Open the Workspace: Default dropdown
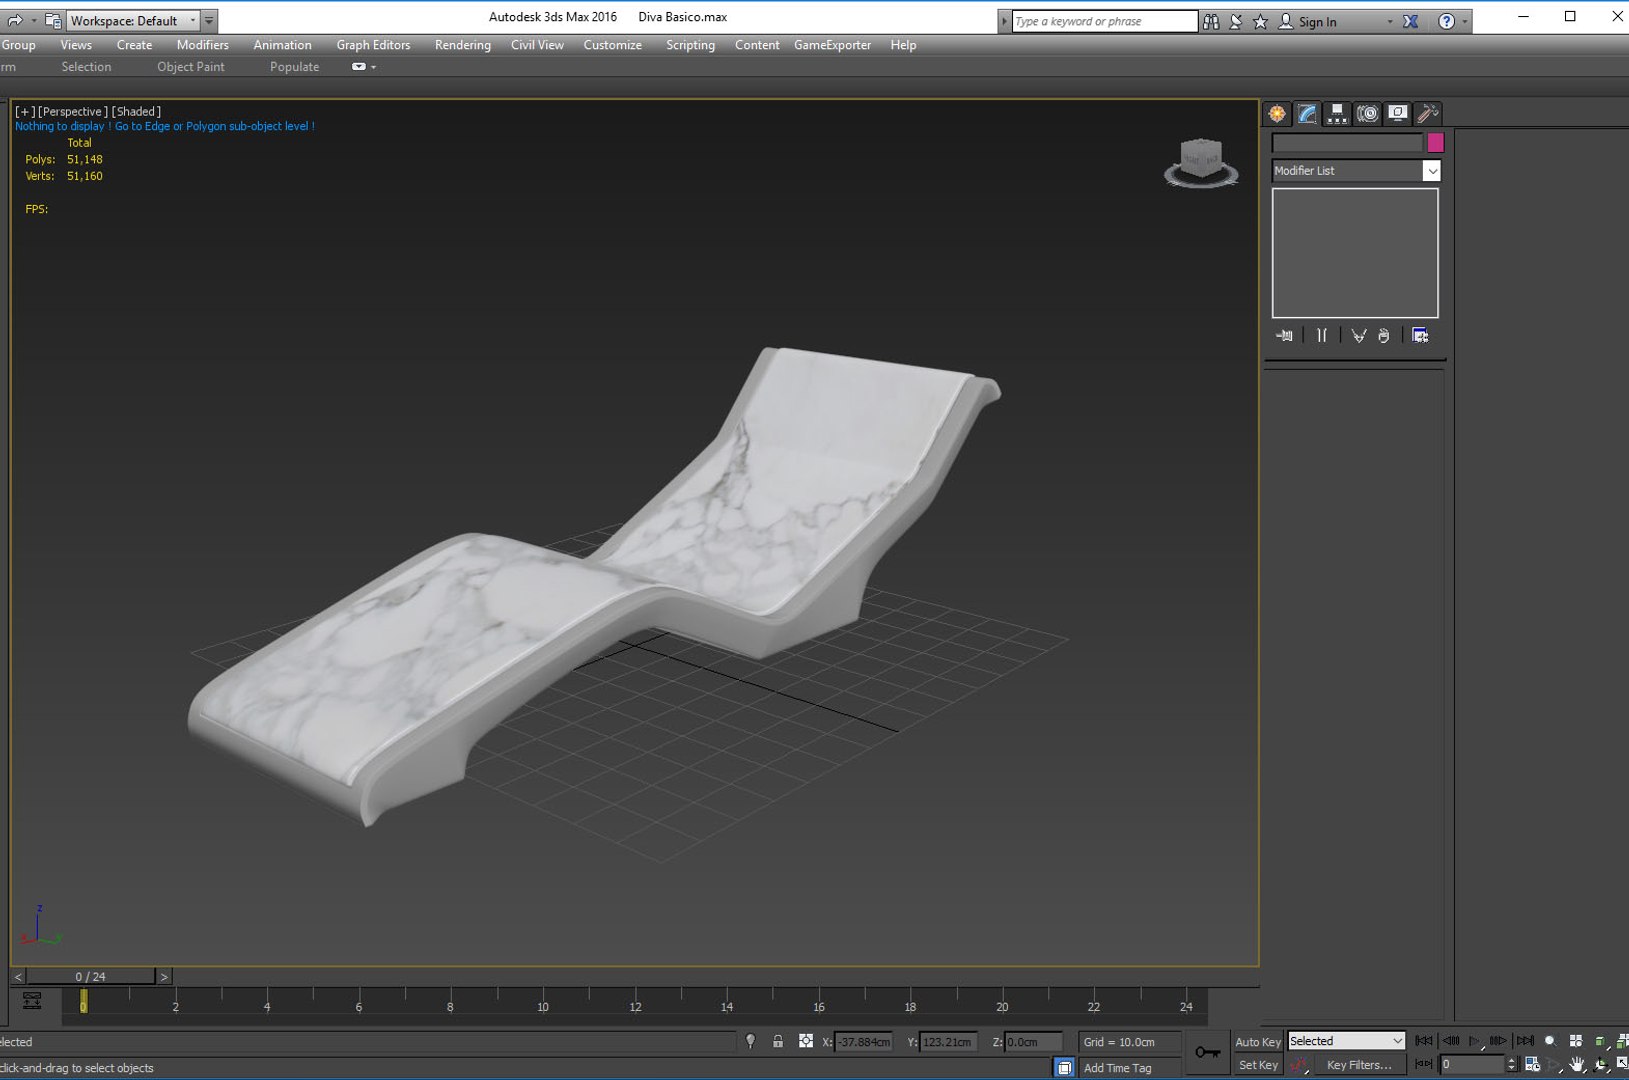Screen dimensions: 1629x1080 (x=133, y=21)
